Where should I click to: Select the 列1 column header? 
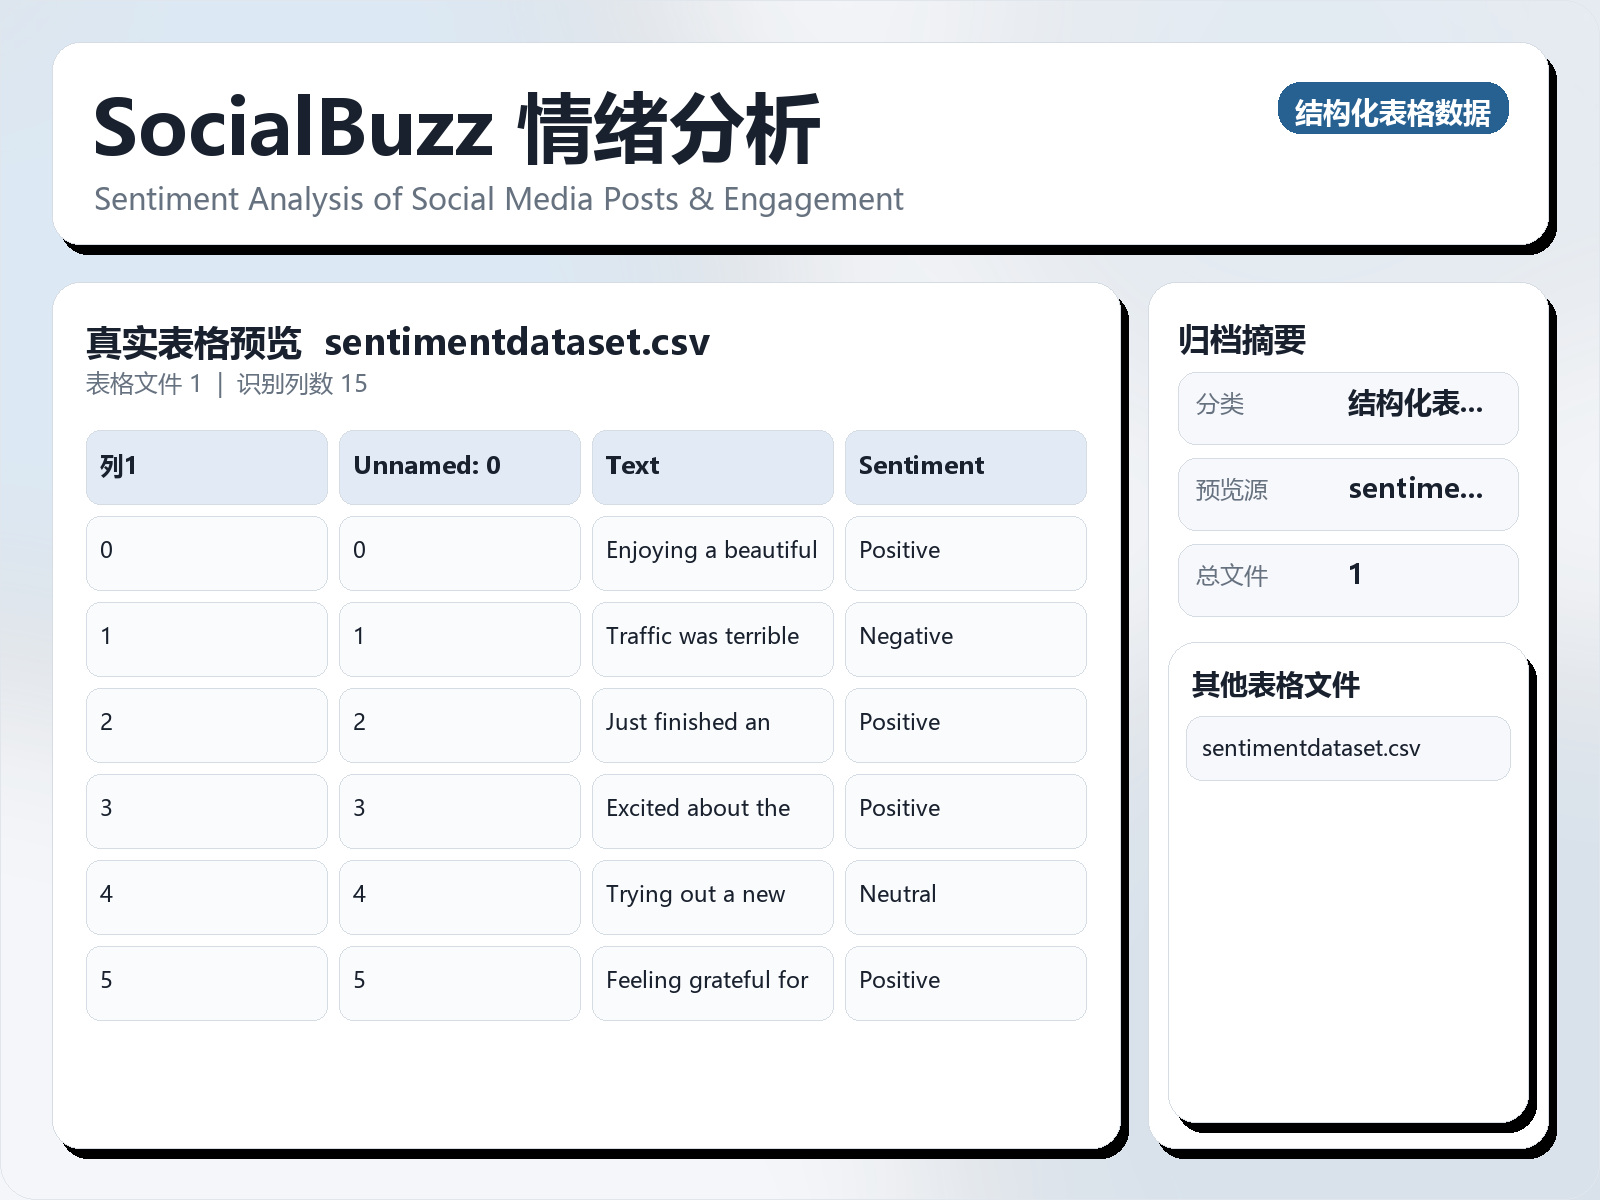[x=205, y=466]
